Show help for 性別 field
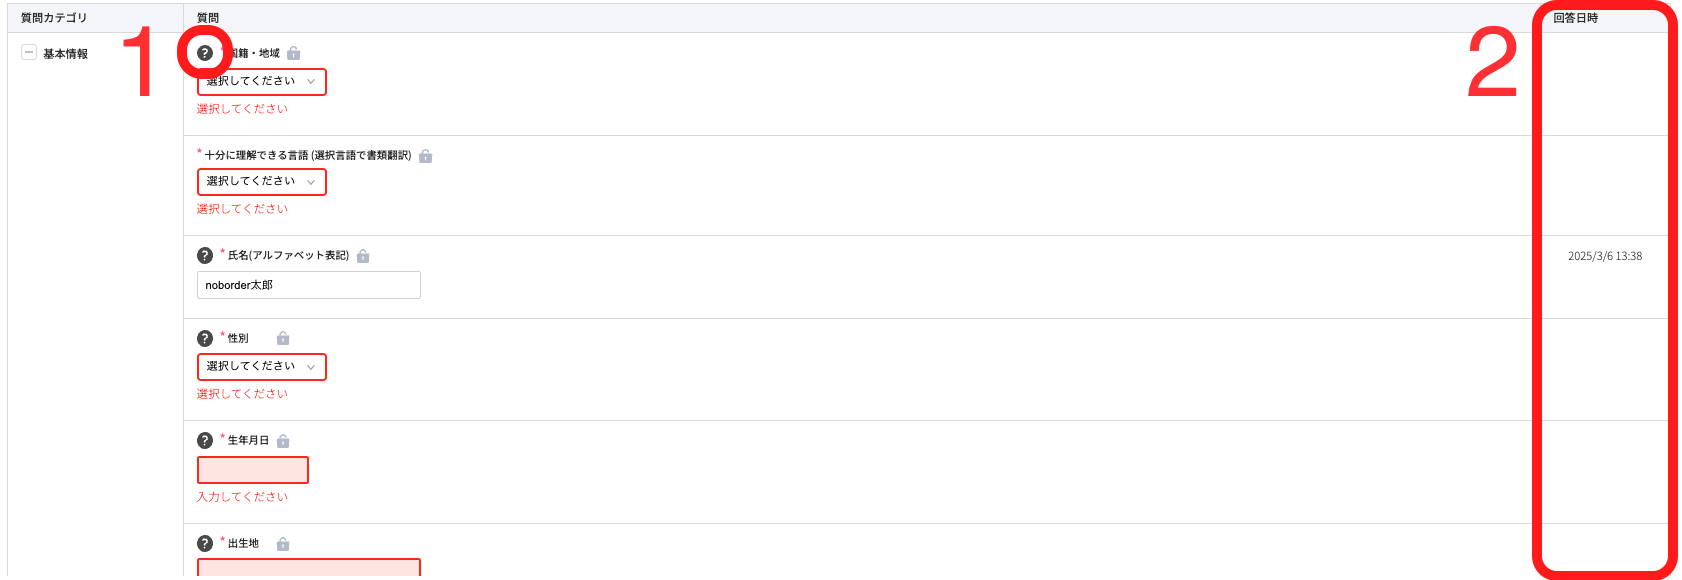 [x=205, y=338]
